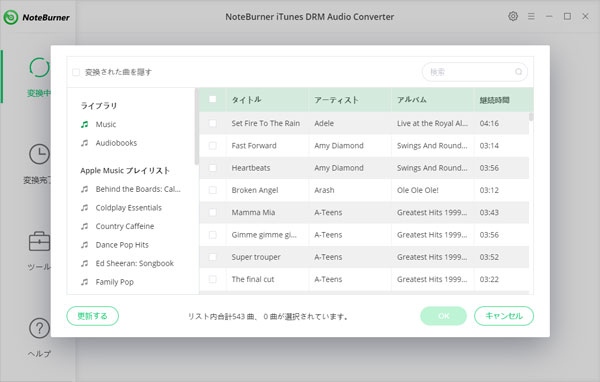Select the Gimme gimme gi... title
Image resolution: width=600 pixels, height=382 pixels.
pos(264,235)
